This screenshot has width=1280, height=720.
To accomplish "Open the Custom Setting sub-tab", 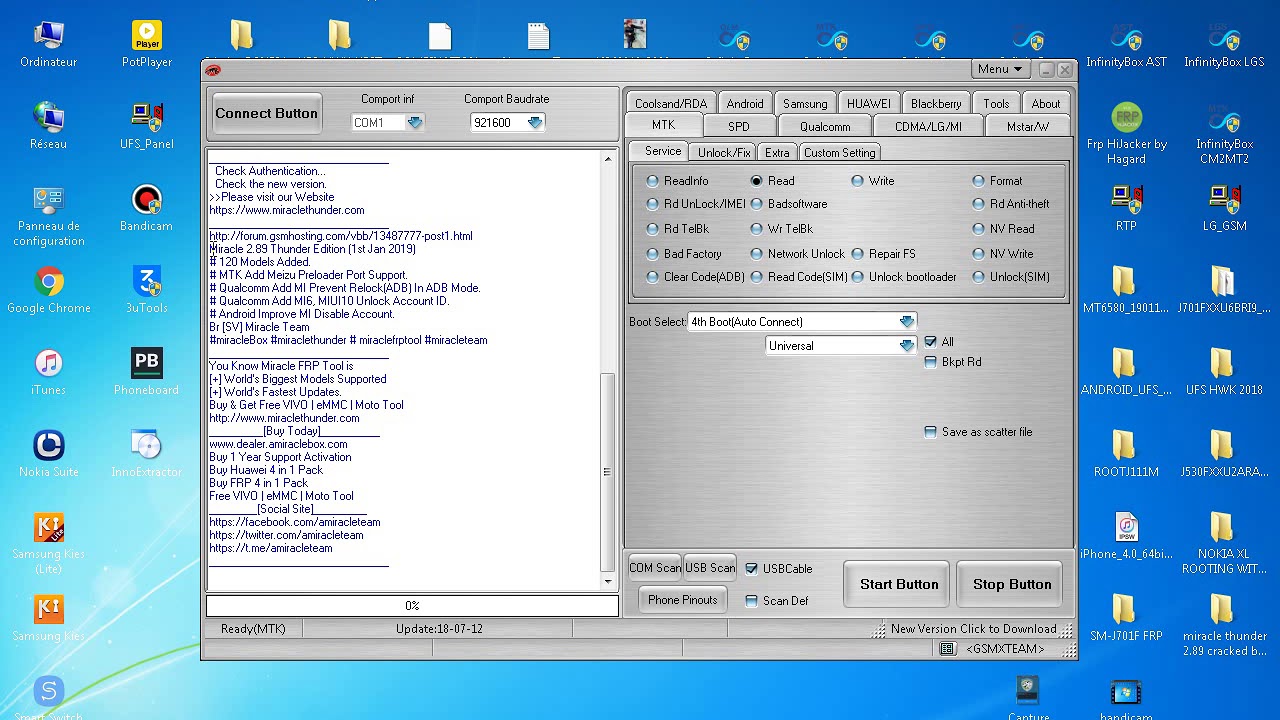I will pos(839,153).
